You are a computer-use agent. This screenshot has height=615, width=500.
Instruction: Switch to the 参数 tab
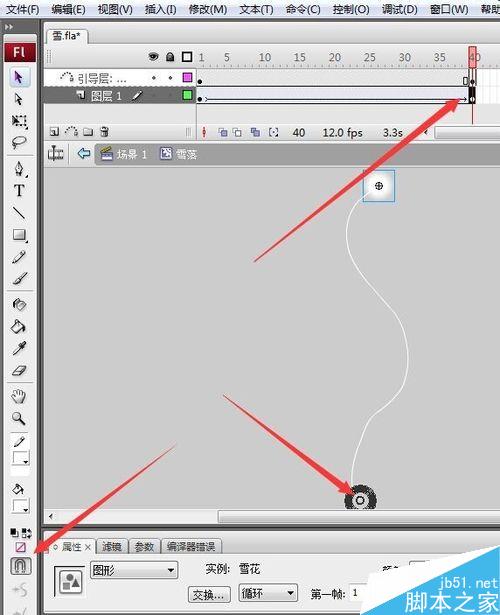144,546
